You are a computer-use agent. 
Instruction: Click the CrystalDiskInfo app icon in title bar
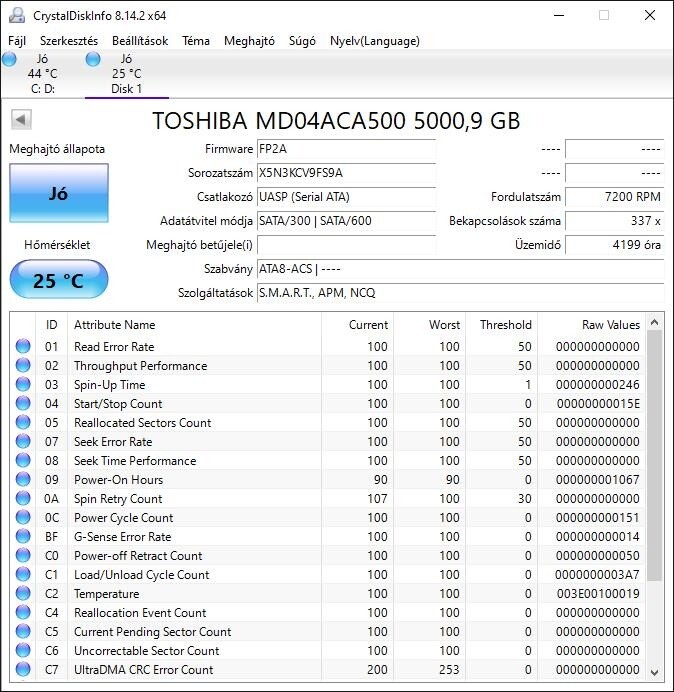click(x=17, y=15)
